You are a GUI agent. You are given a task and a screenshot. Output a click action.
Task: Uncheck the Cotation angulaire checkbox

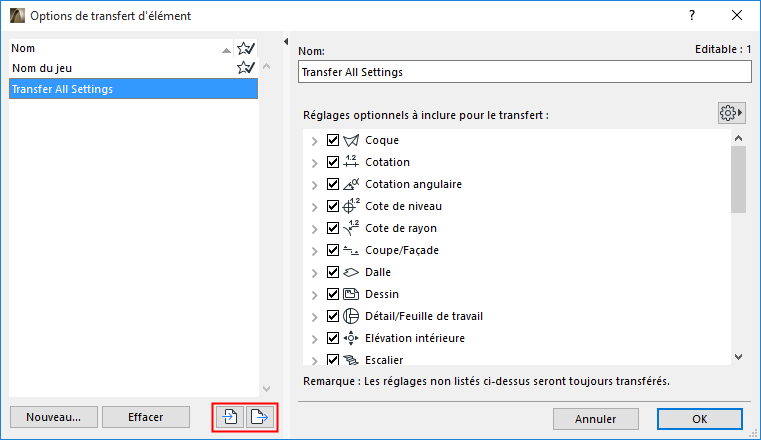(x=333, y=184)
